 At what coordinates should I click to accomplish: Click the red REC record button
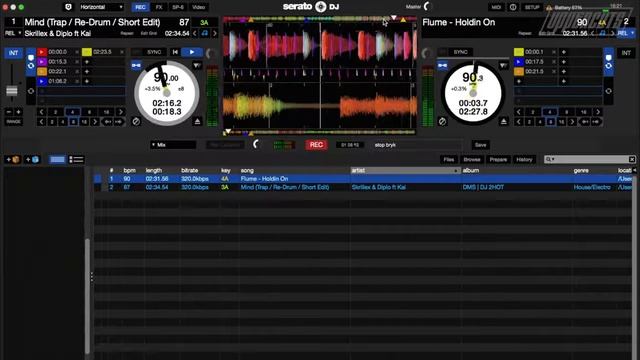(x=316, y=144)
